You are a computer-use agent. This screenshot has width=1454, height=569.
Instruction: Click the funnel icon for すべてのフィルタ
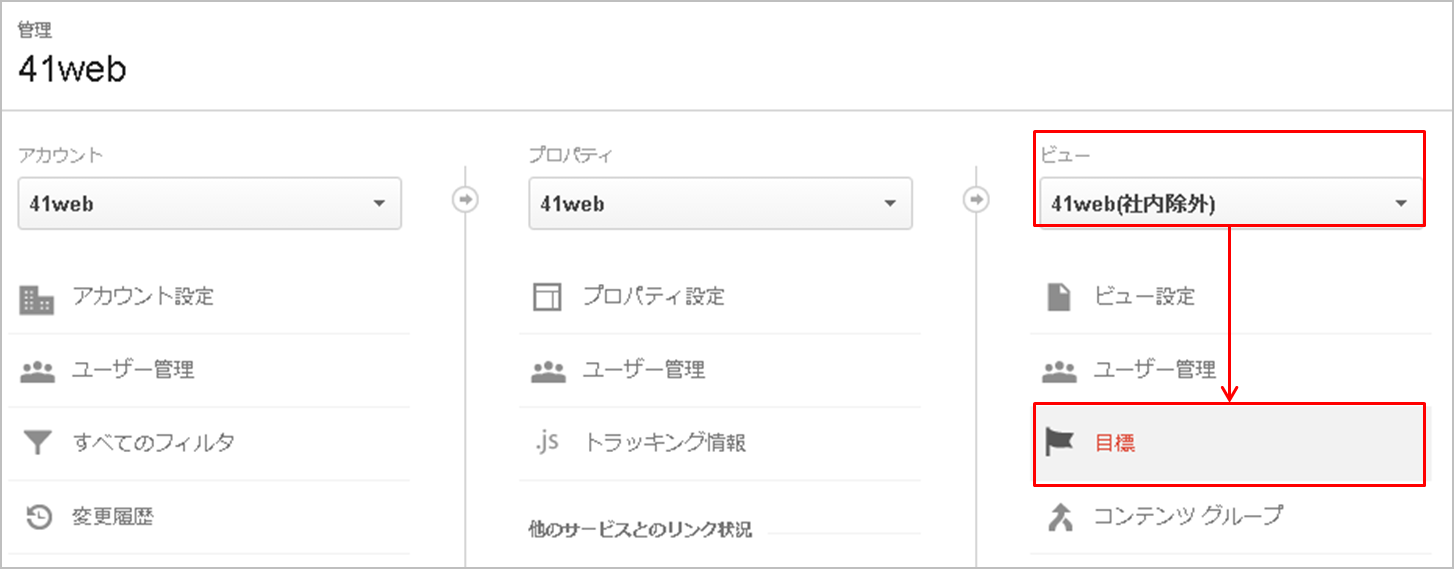click(x=37, y=443)
